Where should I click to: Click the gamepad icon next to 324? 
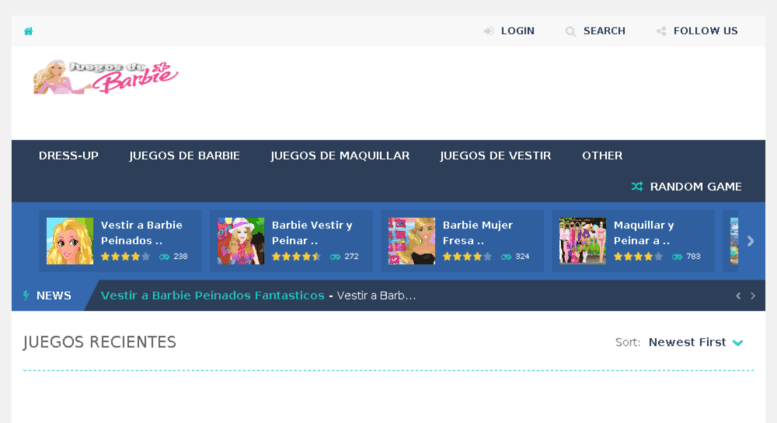coord(506,257)
